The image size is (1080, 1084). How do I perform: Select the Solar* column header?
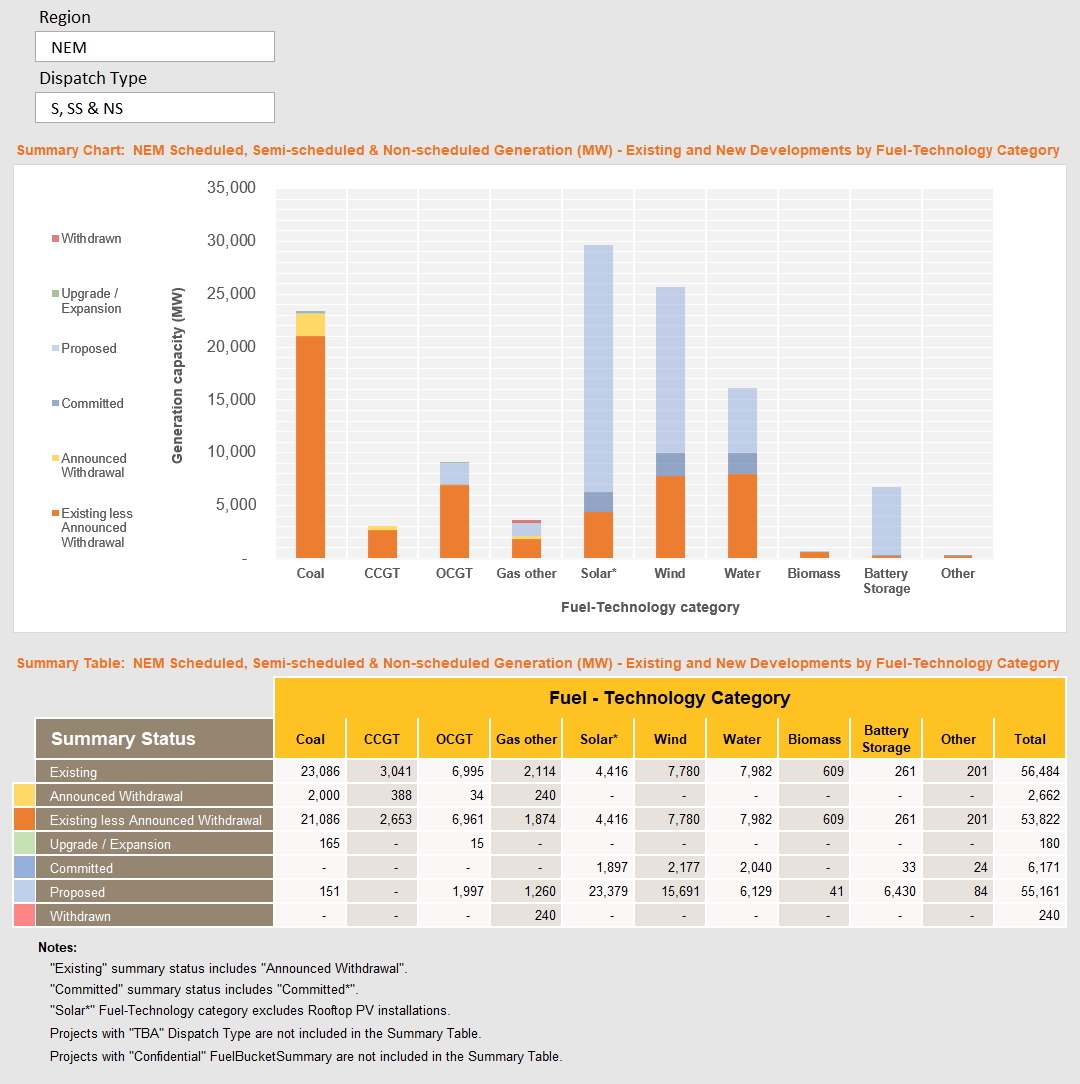[598, 738]
